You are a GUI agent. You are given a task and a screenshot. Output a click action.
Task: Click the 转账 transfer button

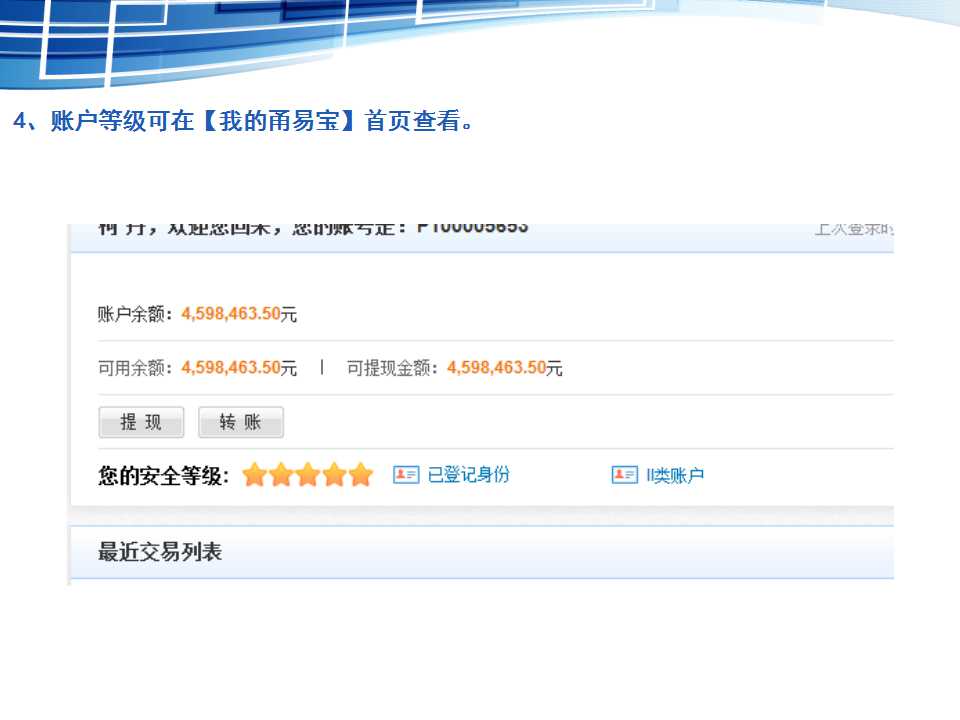[x=241, y=422]
